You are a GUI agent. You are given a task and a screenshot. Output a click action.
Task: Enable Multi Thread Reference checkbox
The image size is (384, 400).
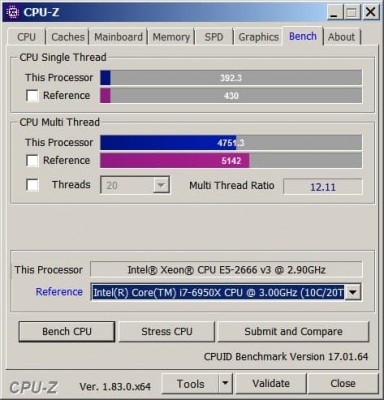(32, 160)
